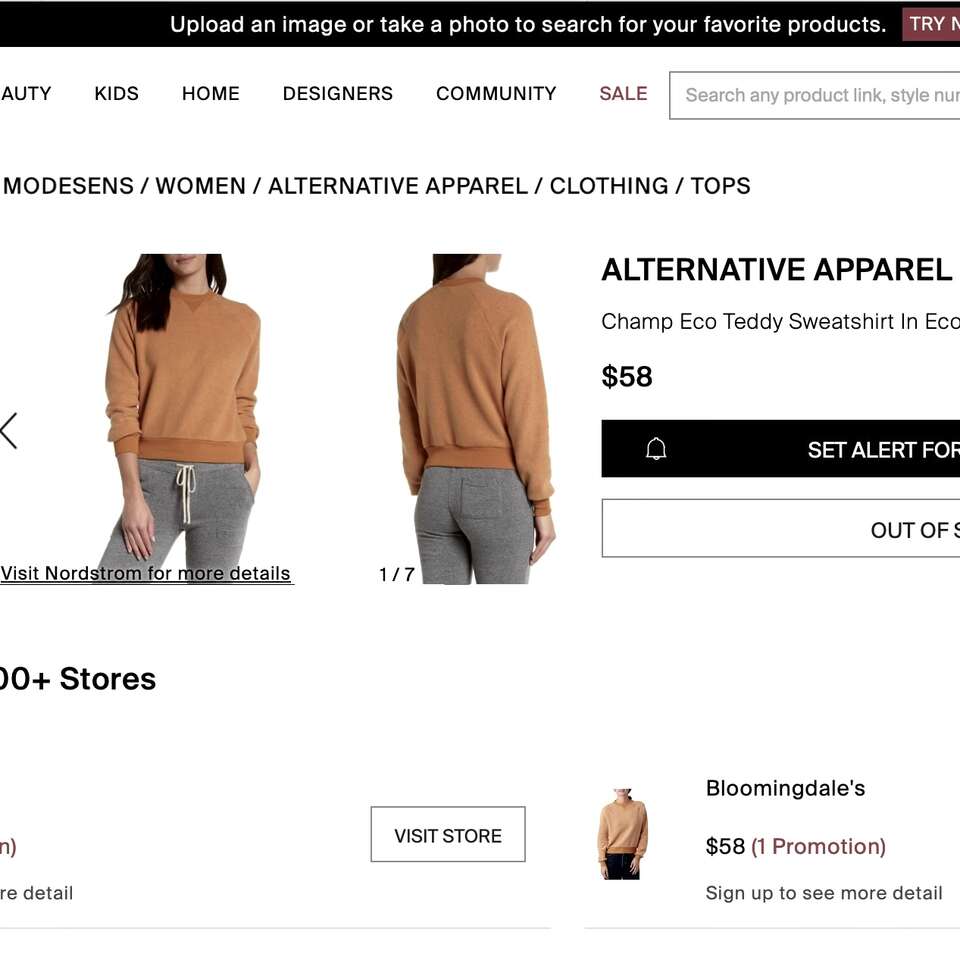Open the Community menu
960x960 pixels.
click(x=496, y=94)
